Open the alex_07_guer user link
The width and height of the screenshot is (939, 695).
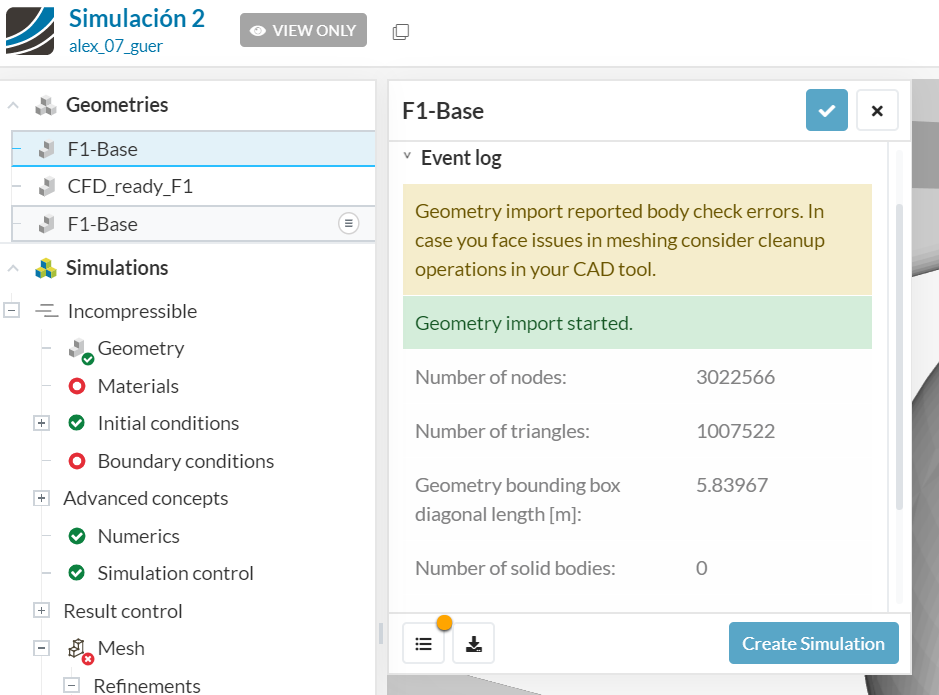tap(115, 46)
